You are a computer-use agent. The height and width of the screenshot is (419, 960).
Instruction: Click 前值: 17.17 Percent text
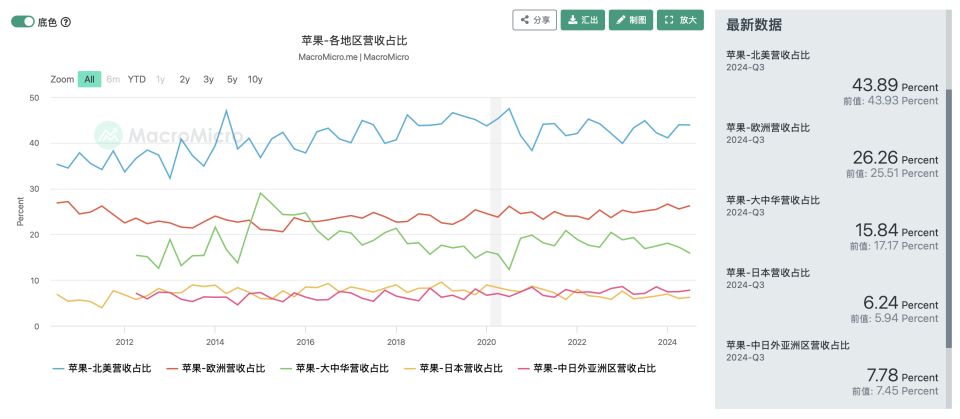point(894,246)
